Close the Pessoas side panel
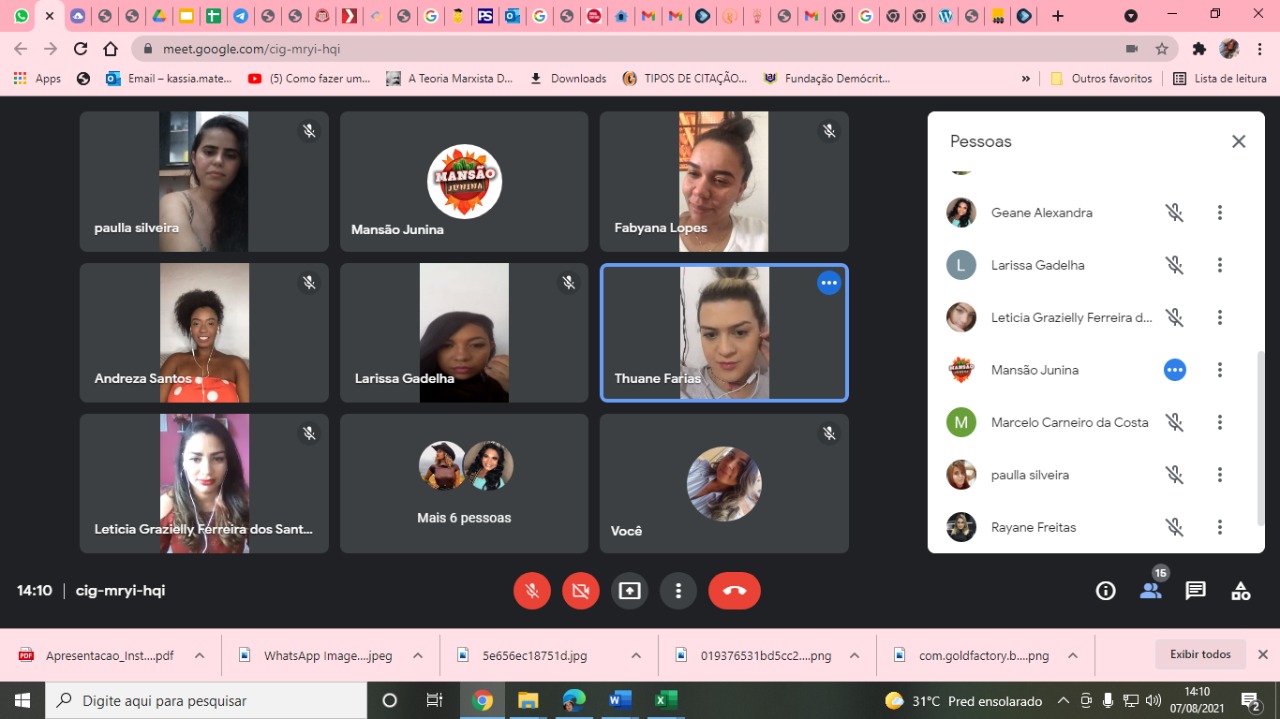Image resolution: width=1280 pixels, height=719 pixels. (1238, 142)
